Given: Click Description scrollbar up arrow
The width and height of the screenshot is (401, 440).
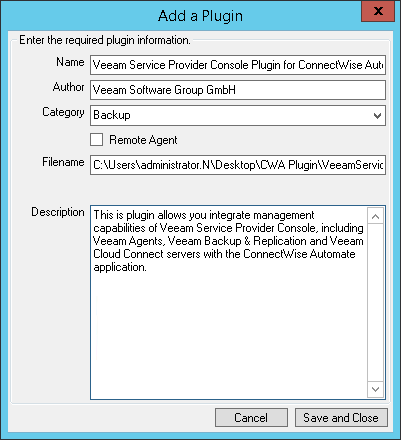Looking at the screenshot, I should click(x=375, y=216).
